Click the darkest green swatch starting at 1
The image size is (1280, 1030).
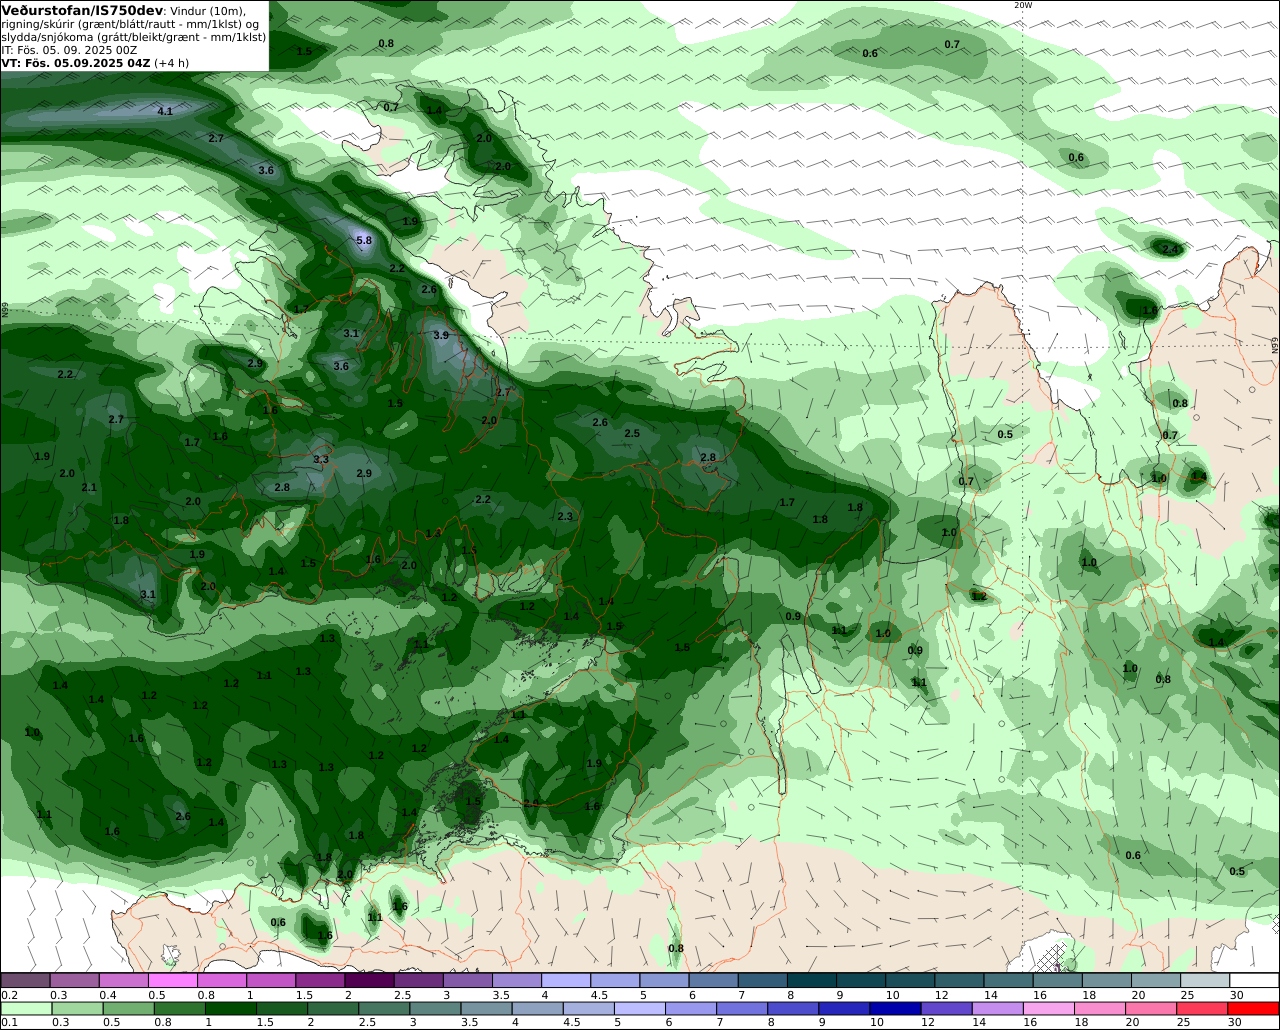click(x=230, y=1009)
